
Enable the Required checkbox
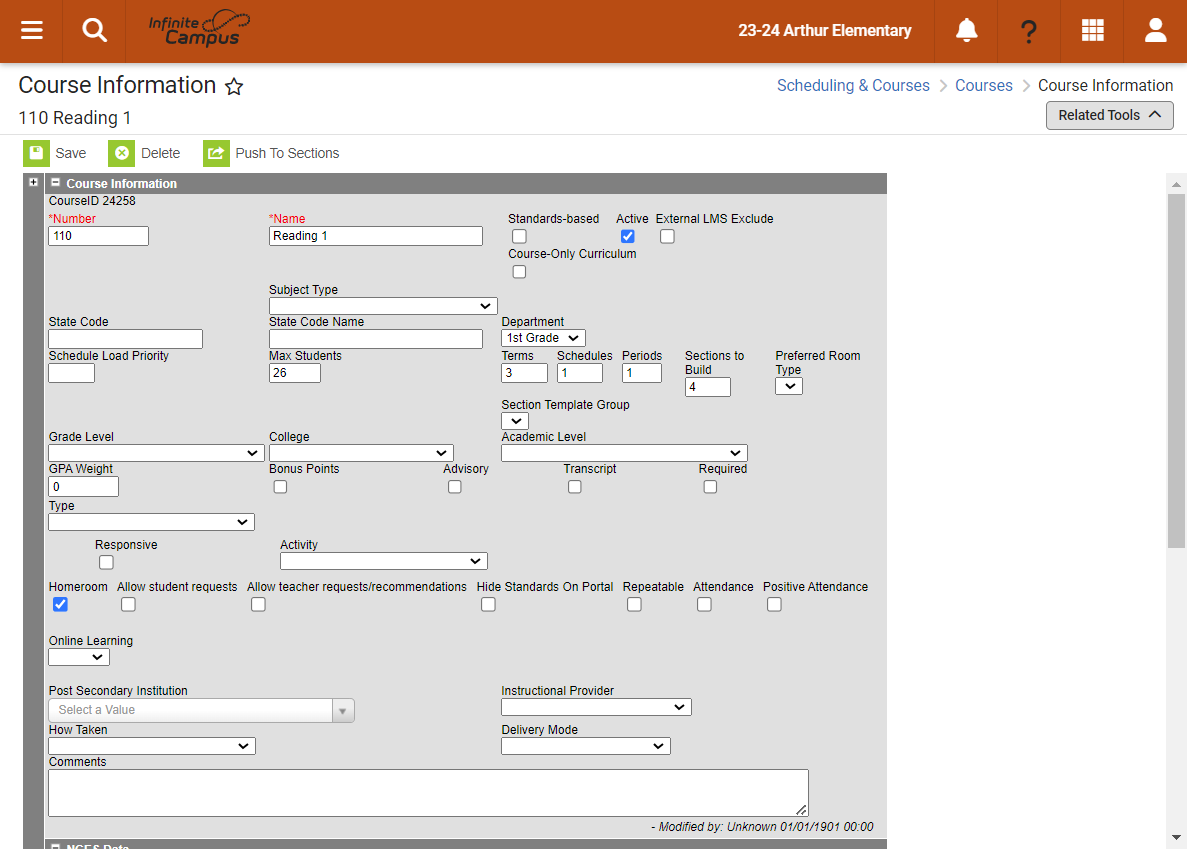pyautogui.click(x=710, y=487)
